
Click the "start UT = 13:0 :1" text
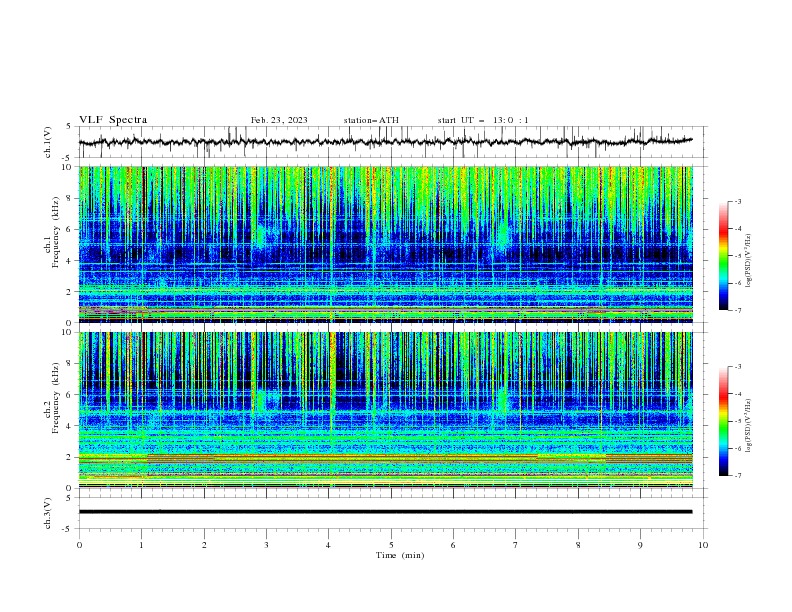coord(483,120)
